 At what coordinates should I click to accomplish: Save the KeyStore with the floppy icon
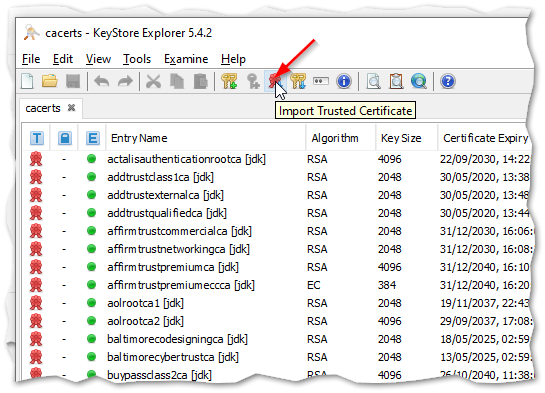click(x=73, y=81)
